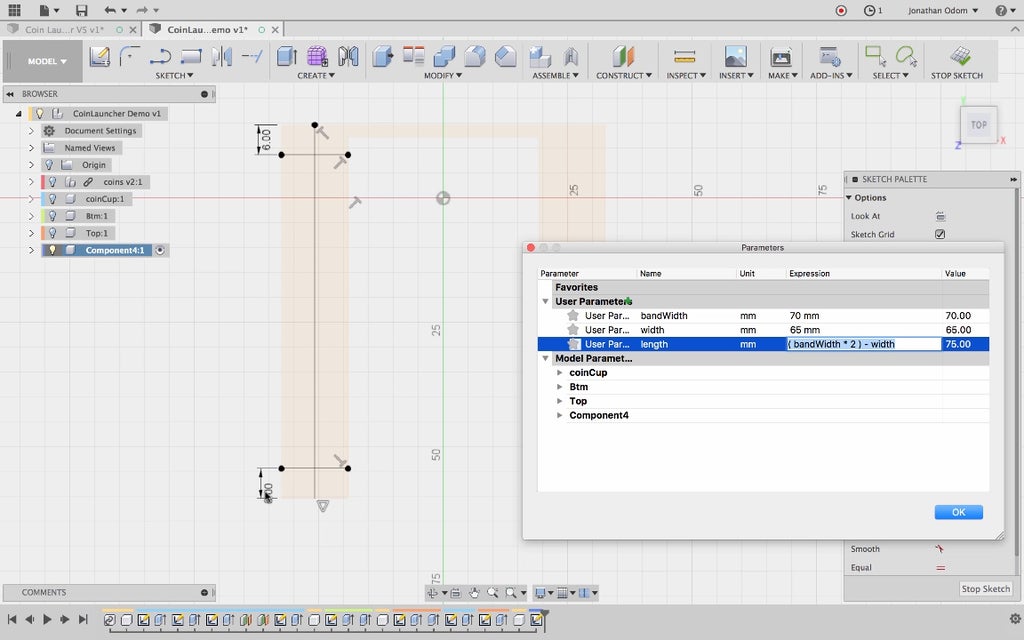Expand the Document Settings tree node

click(x=31, y=131)
